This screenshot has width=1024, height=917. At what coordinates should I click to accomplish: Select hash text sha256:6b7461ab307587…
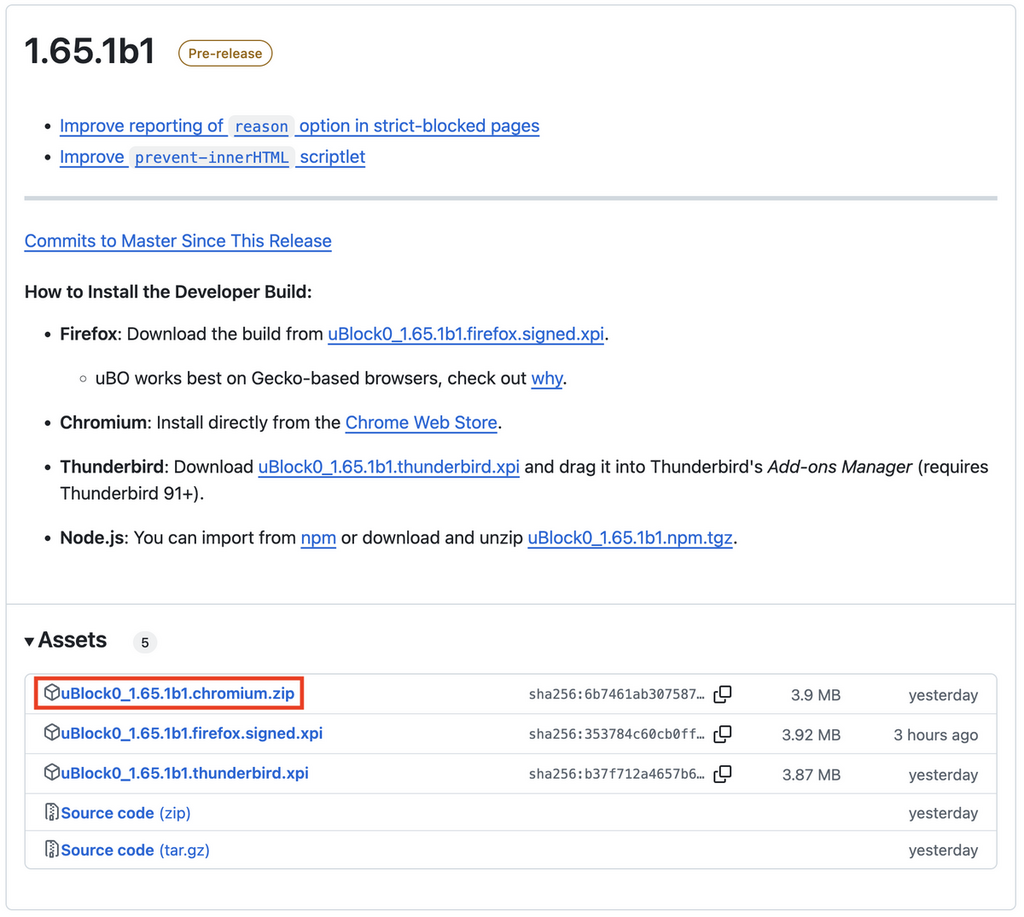pos(616,694)
